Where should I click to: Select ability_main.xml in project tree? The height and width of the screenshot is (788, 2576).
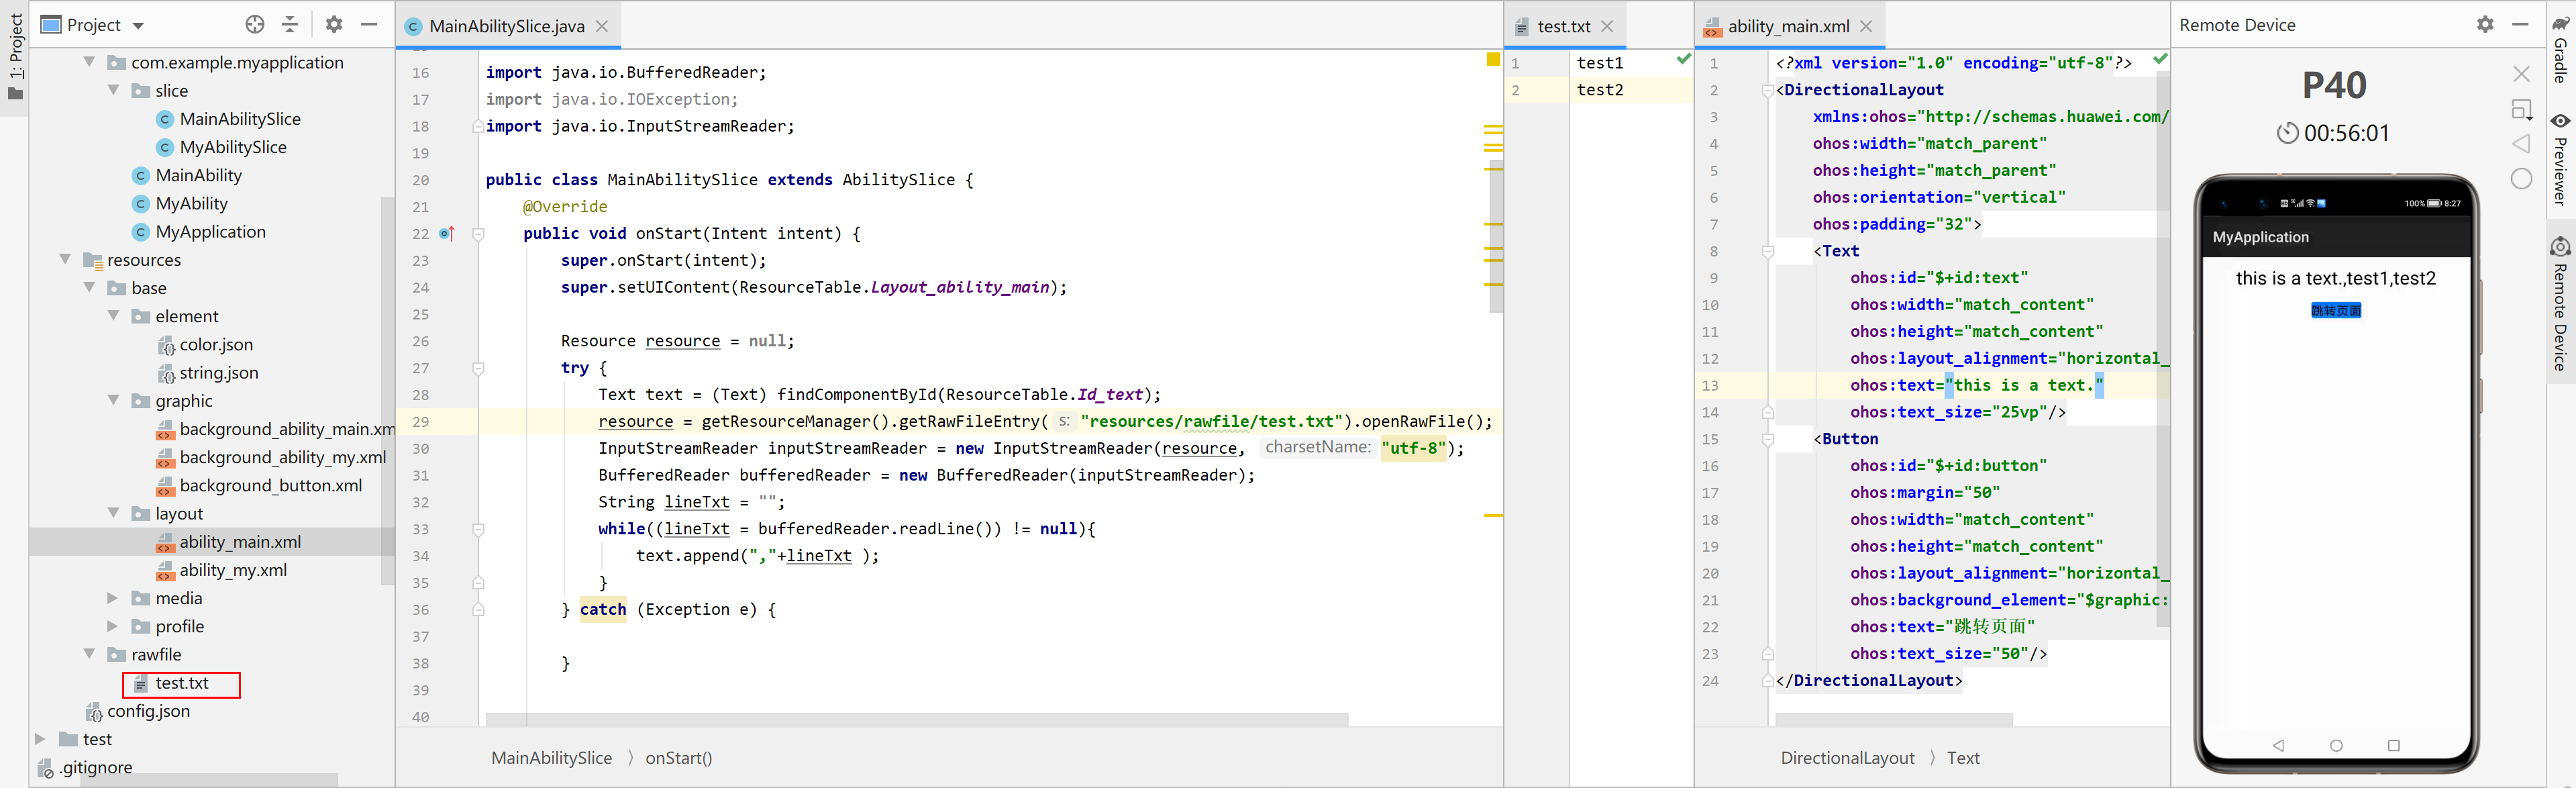pos(240,541)
